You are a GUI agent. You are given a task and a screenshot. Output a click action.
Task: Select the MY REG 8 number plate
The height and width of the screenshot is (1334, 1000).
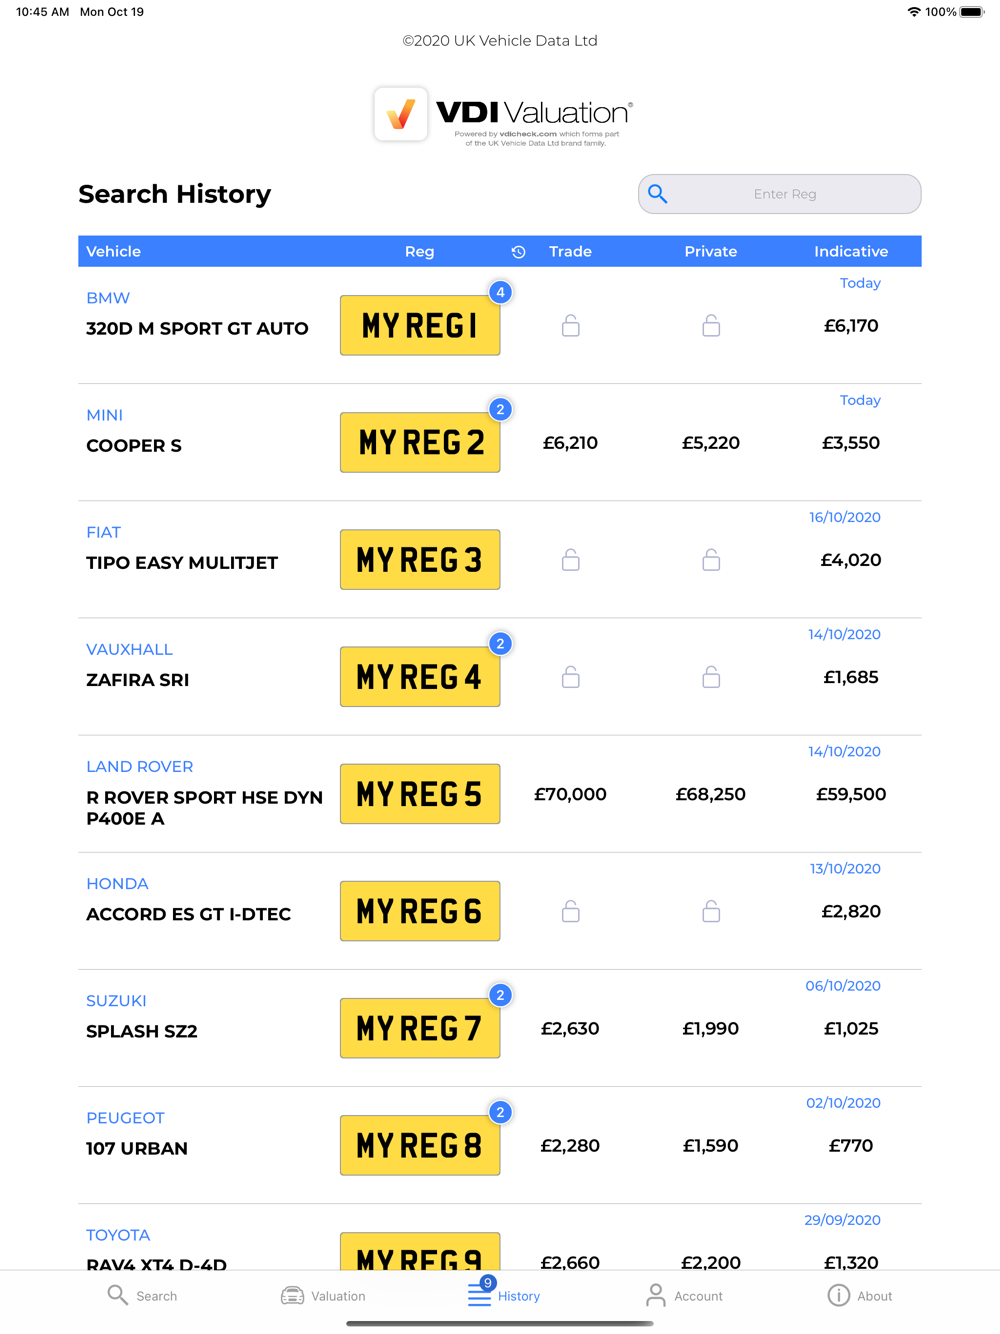(420, 1145)
